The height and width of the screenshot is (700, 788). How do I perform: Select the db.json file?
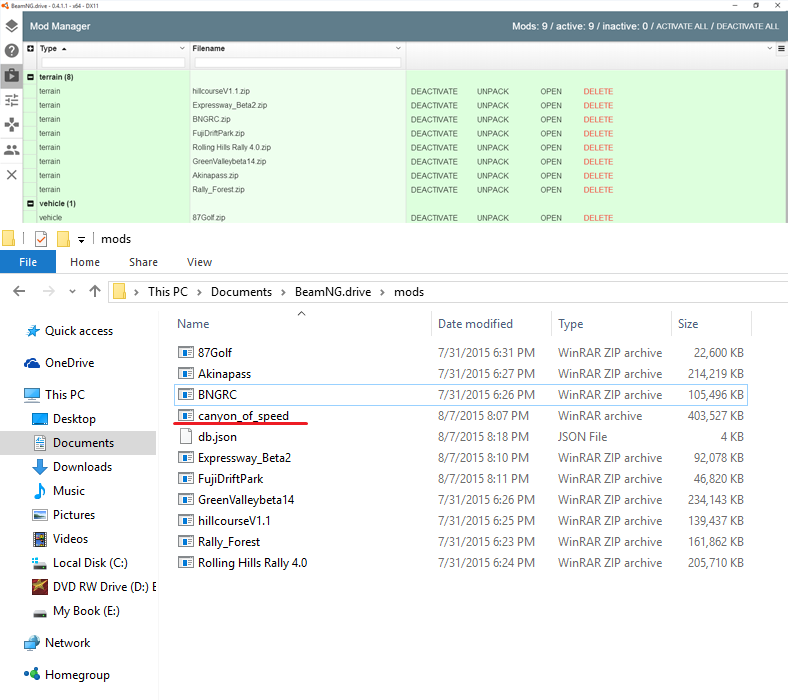217,437
